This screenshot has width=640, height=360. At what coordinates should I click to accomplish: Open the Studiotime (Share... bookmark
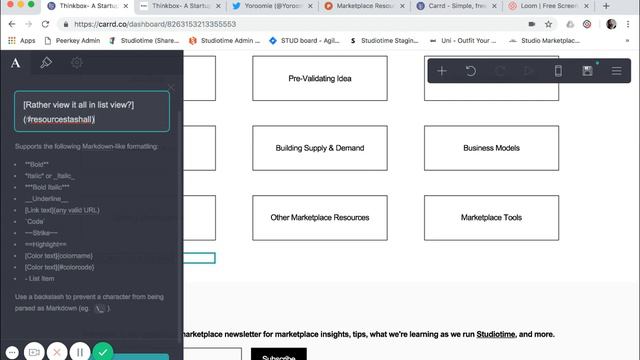tap(144, 40)
